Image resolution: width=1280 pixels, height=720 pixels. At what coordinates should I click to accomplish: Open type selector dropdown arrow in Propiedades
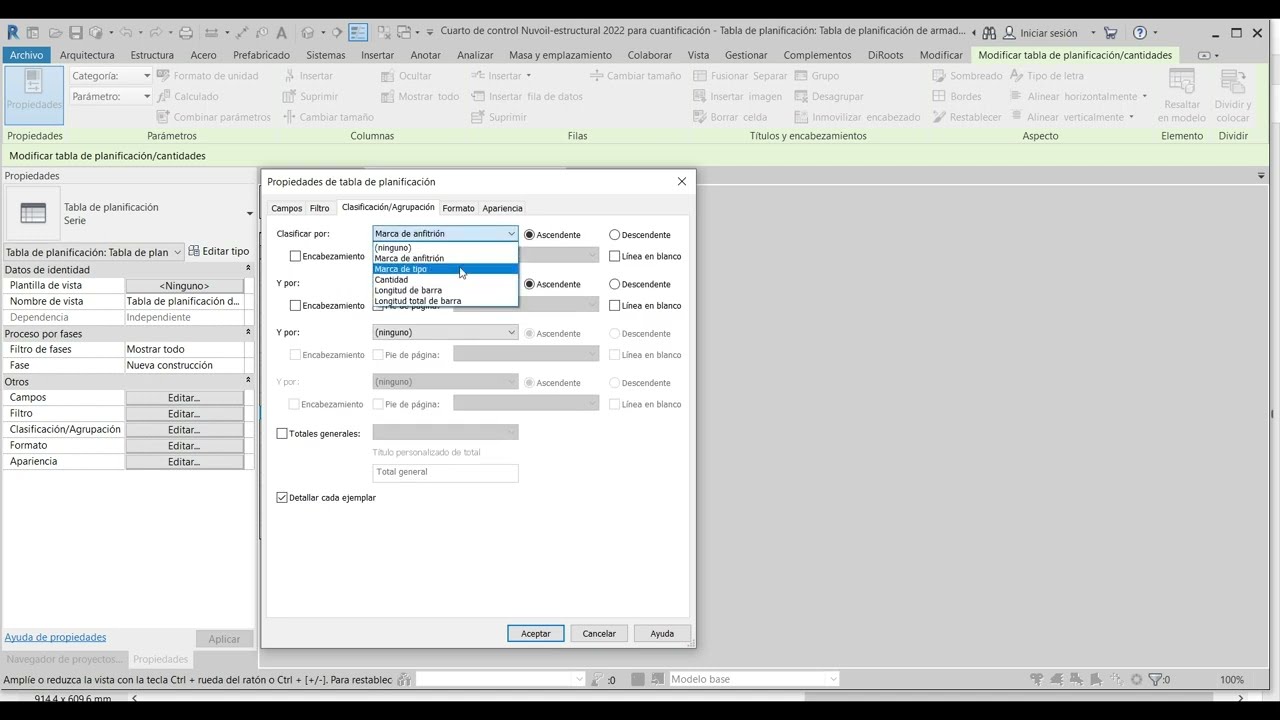[x=250, y=213]
